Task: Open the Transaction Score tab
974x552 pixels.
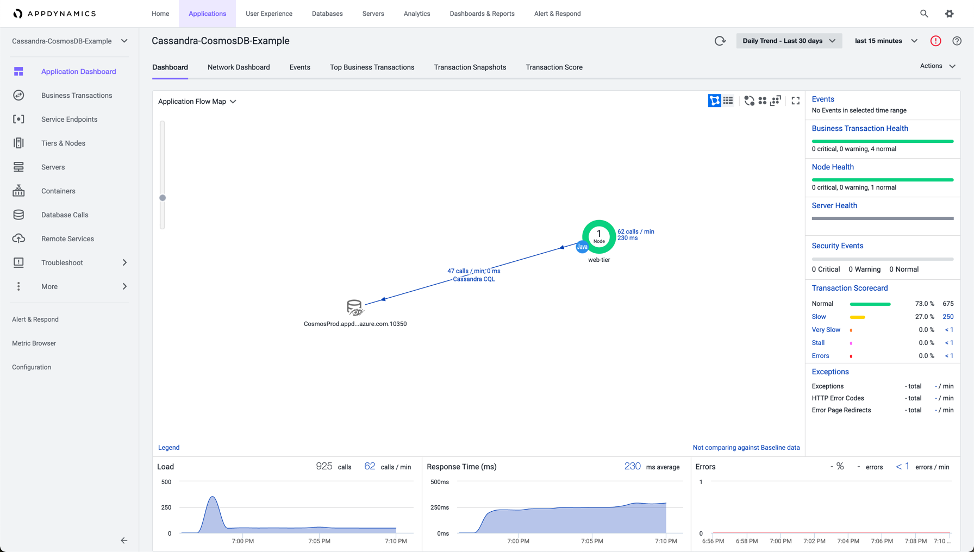Action: (554, 67)
